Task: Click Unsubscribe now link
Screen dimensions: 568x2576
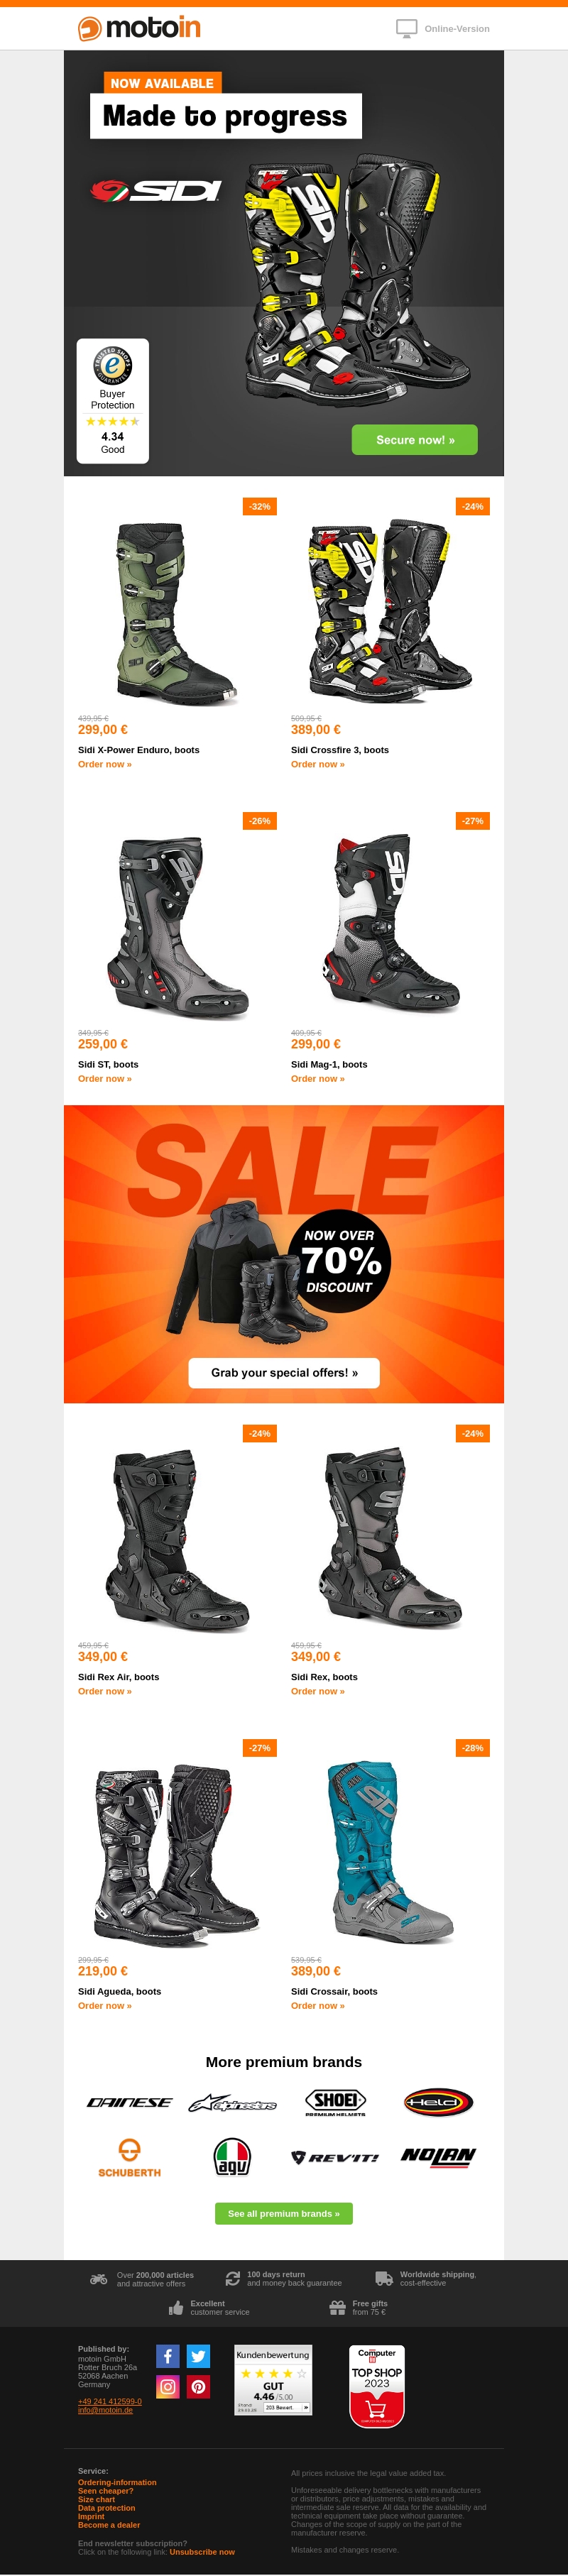Action: [202, 2552]
